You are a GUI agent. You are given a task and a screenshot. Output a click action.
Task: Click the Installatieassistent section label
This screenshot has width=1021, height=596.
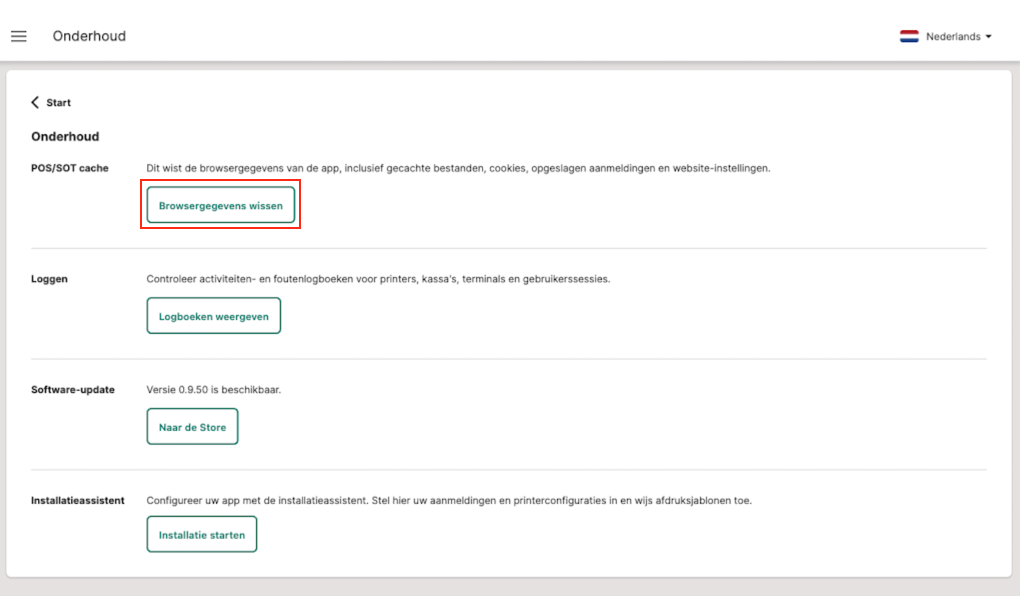(78, 500)
